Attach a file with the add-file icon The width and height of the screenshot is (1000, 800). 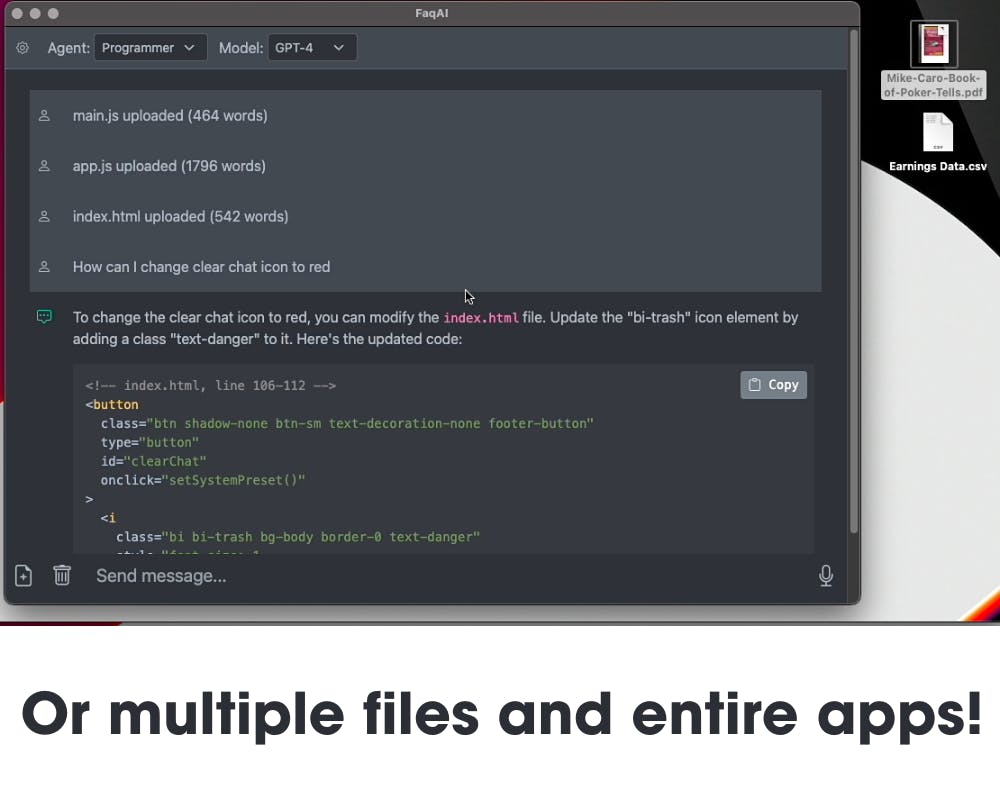click(x=24, y=575)
